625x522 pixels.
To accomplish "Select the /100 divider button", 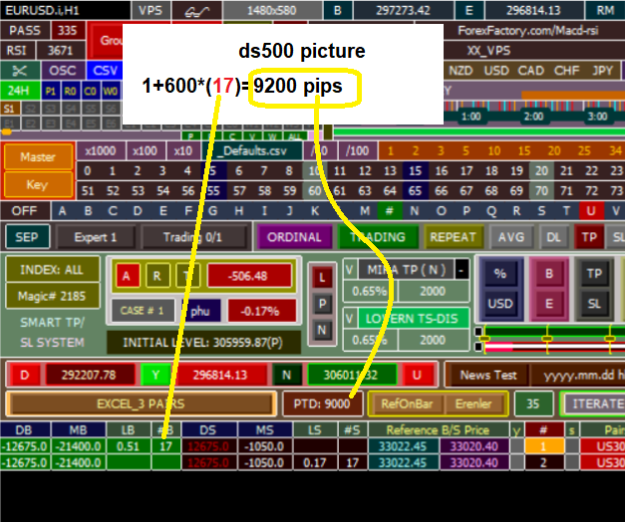I will point(358,151).
